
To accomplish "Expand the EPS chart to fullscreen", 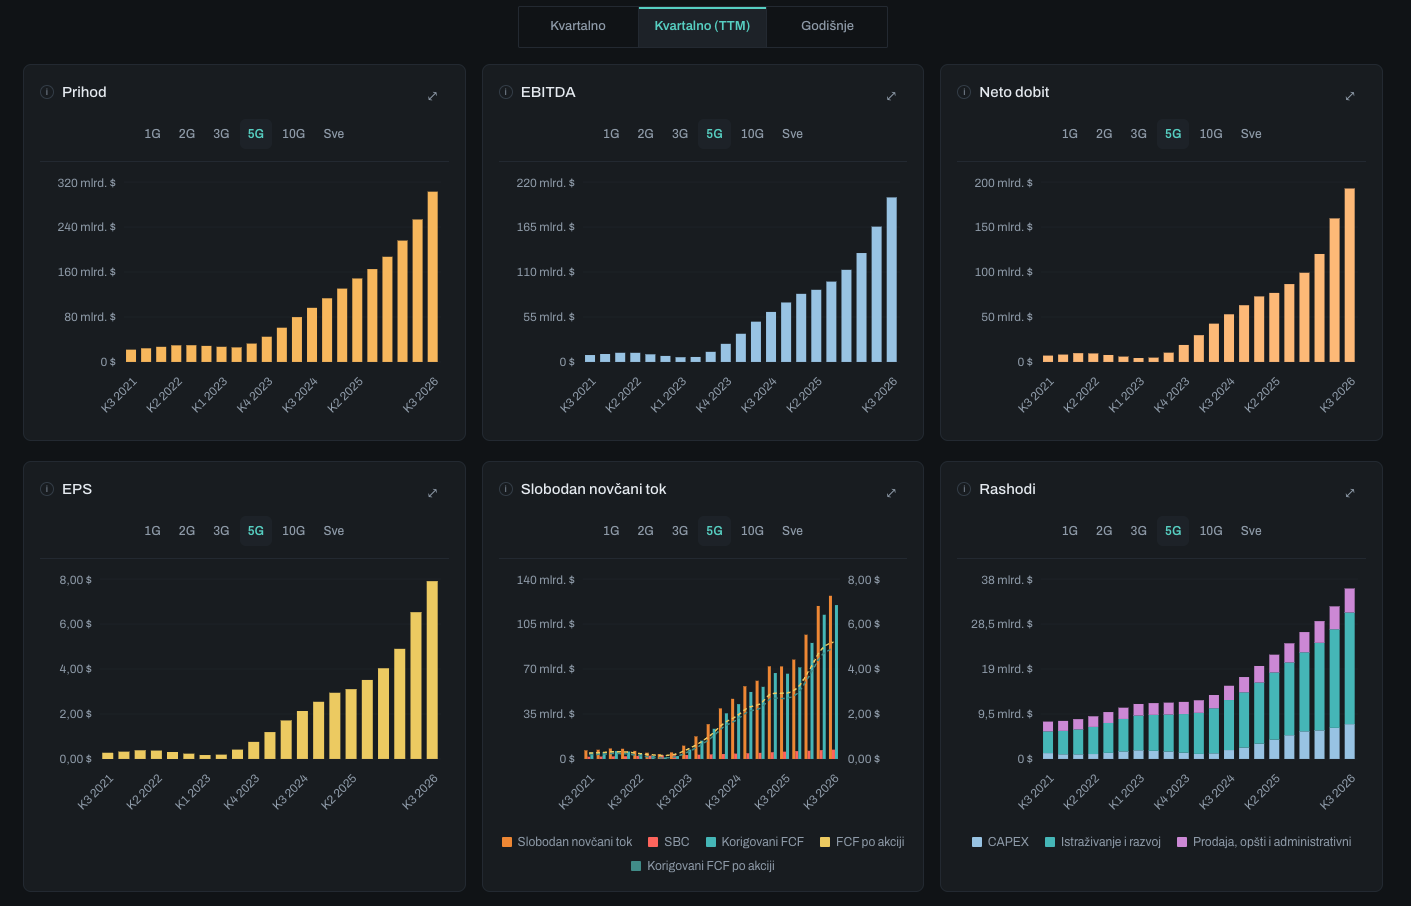I will pos(433,493).
